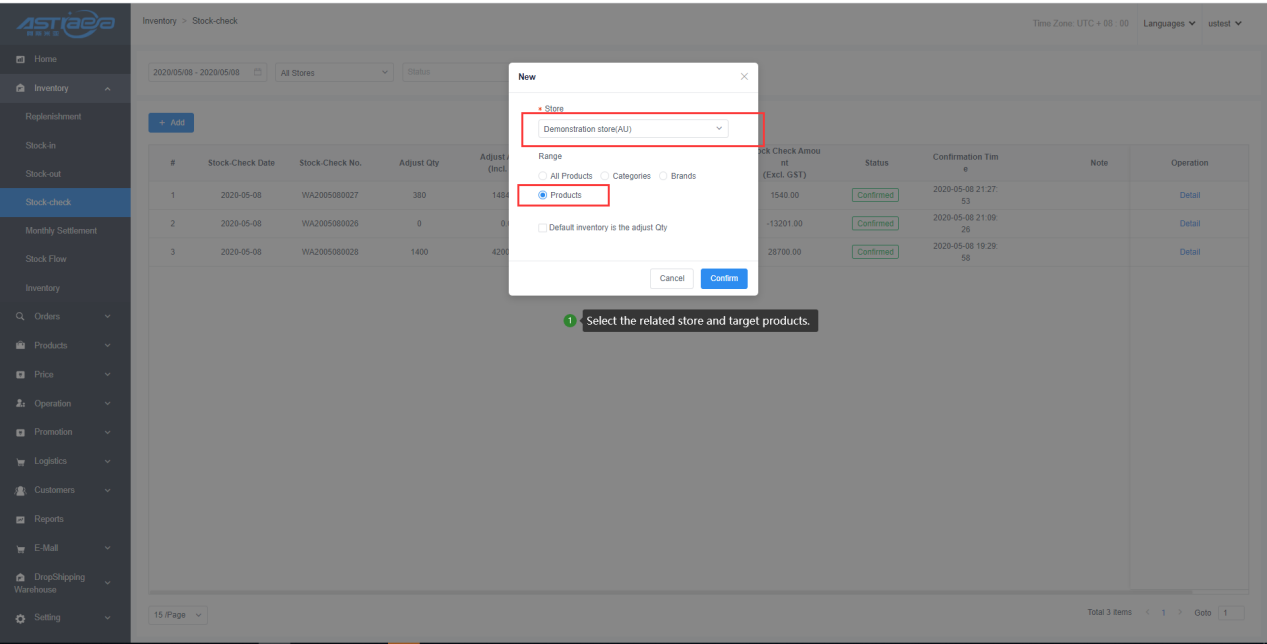Click the Setting gear icon
The height and width of the screenshot is (644, 1267).
pyautogui.click(x=20, y=618)
